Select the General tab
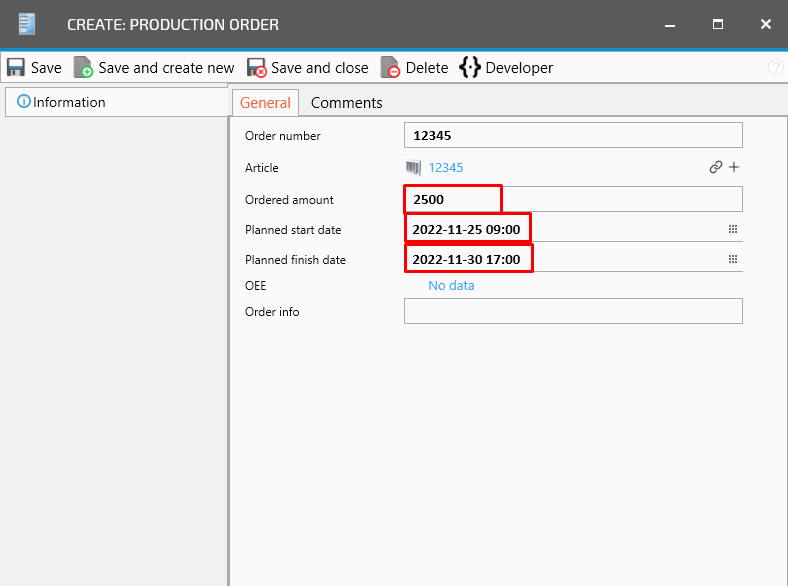The height and width of the screenshot is (586, 788). point(265,102)
